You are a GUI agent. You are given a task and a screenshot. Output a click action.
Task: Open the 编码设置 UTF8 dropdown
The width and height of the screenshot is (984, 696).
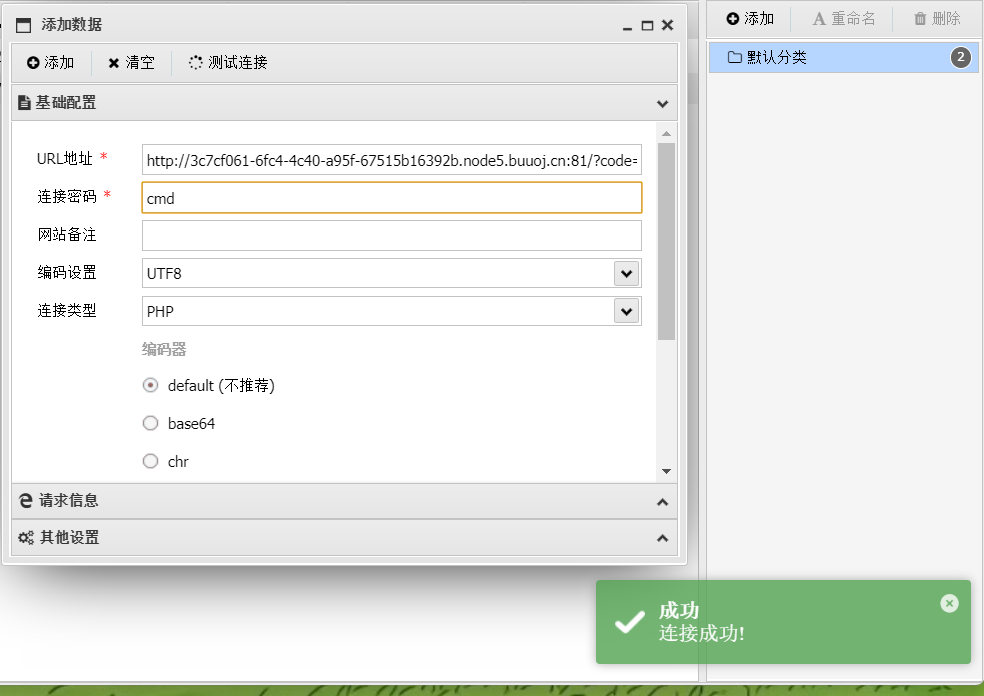pyautogui.click(x=626, y=273)
